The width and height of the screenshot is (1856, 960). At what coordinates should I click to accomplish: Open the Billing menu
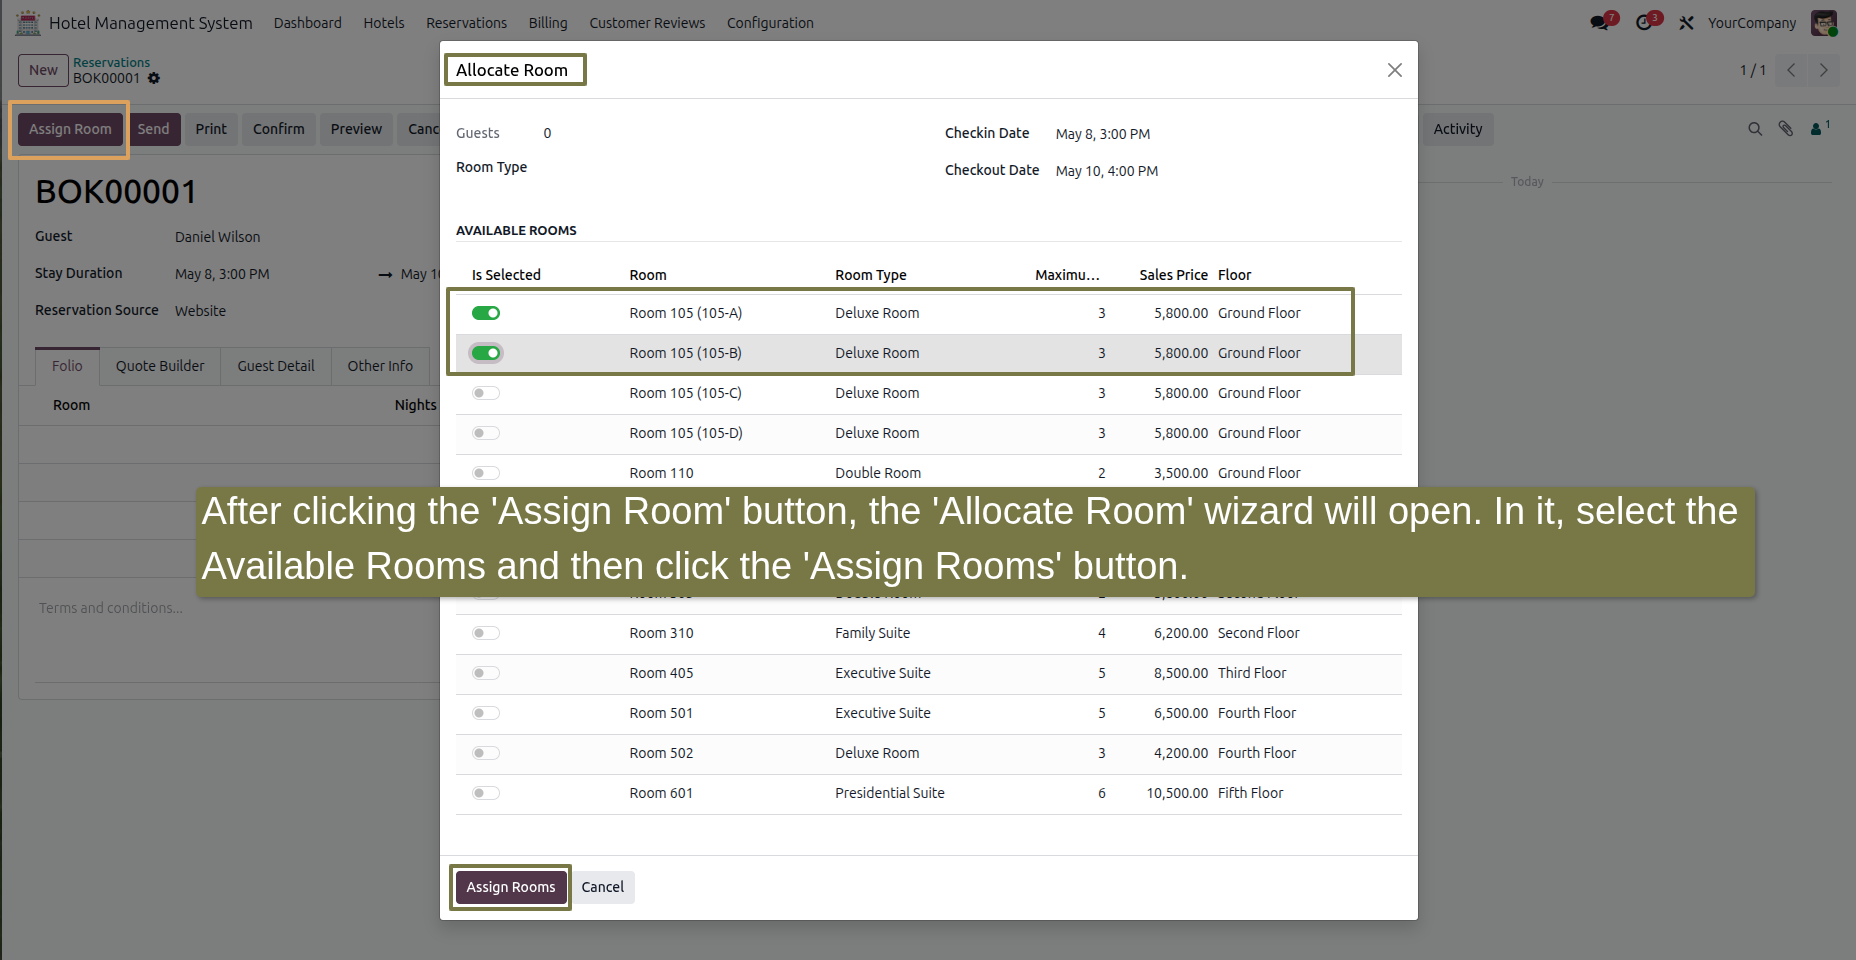click(548, 23)
